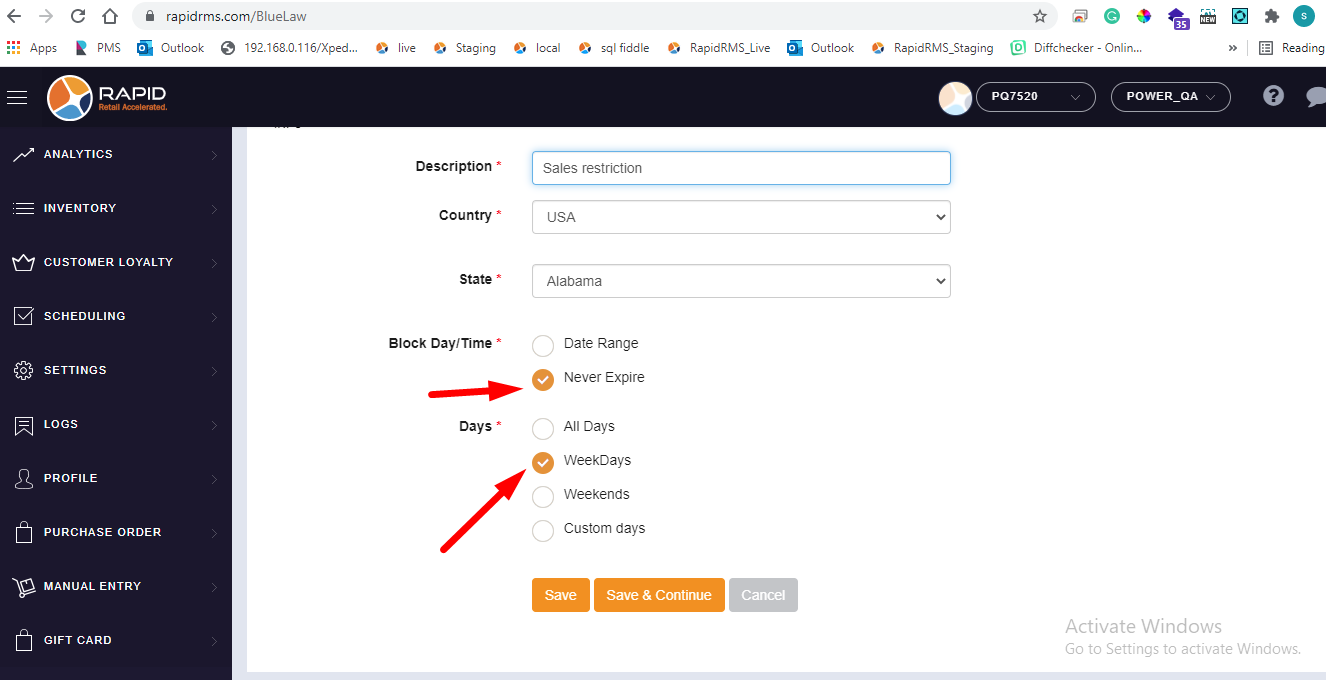
Task: Click the Save & Continue button
Action: tap(659, 595)
